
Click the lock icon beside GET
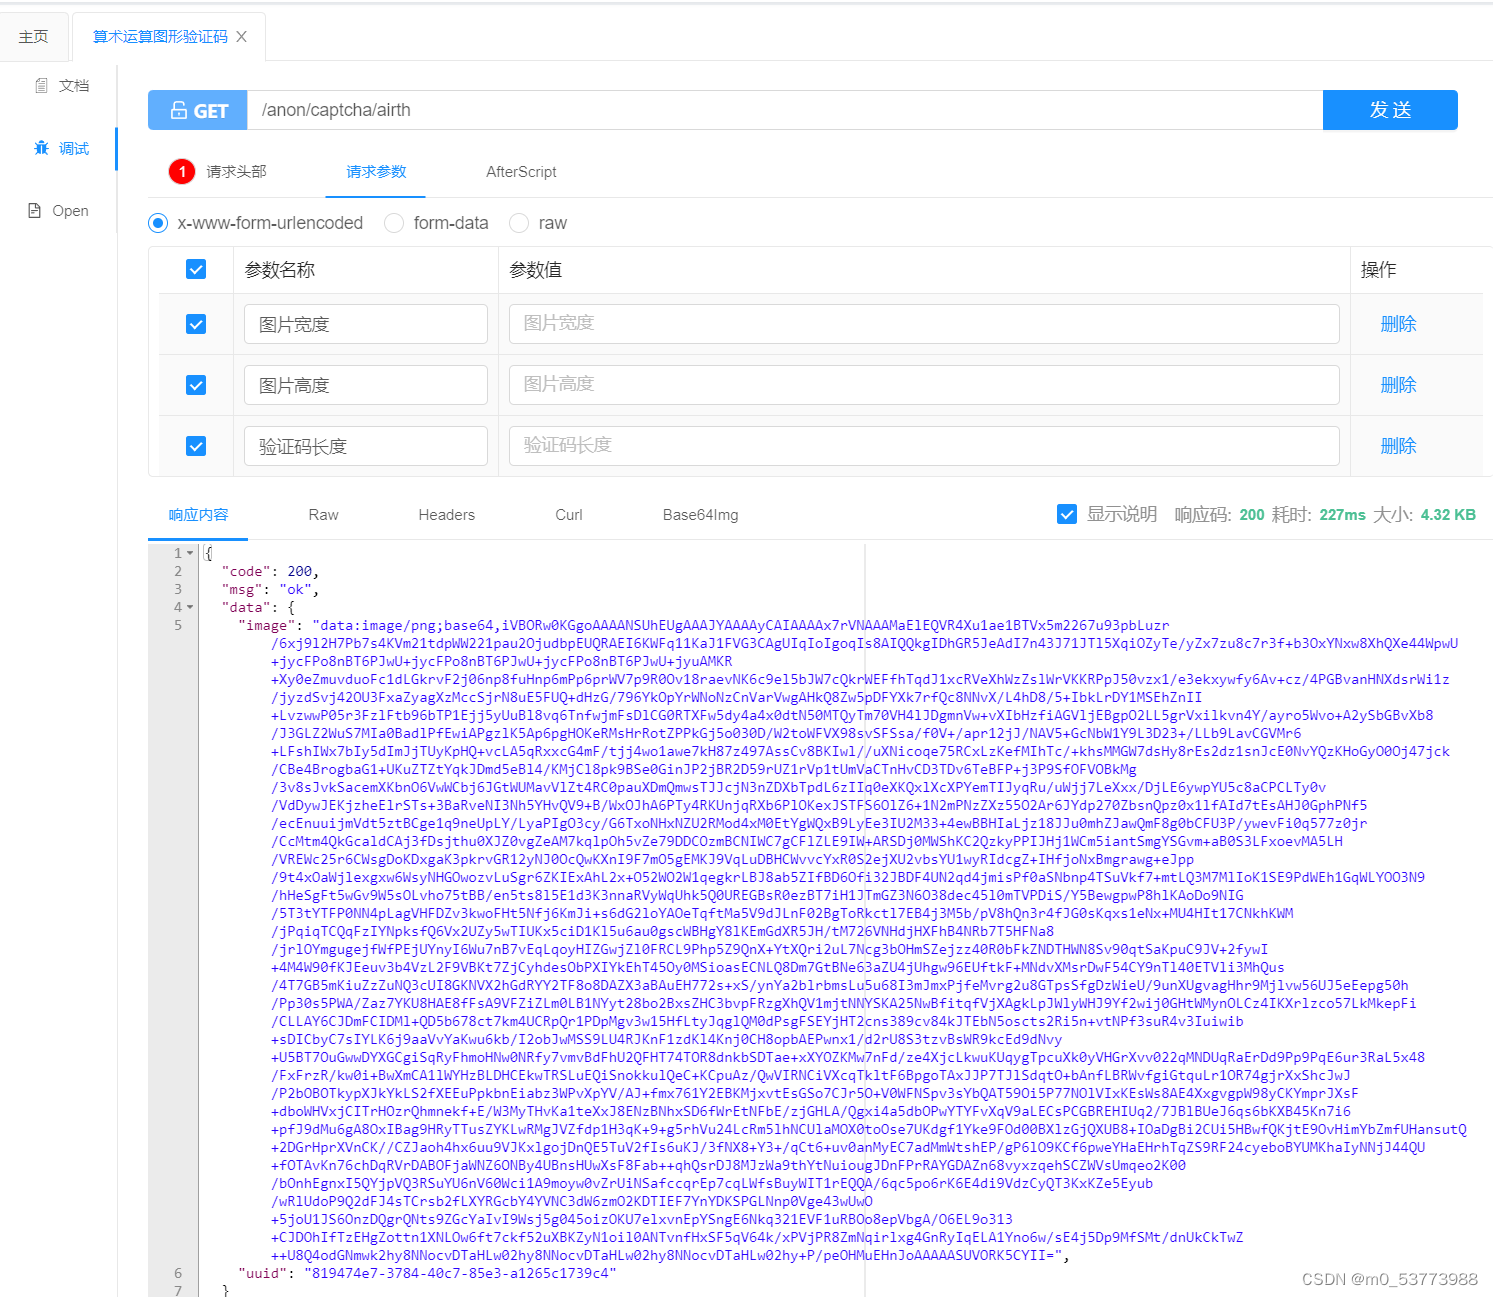tap(179, 110)
